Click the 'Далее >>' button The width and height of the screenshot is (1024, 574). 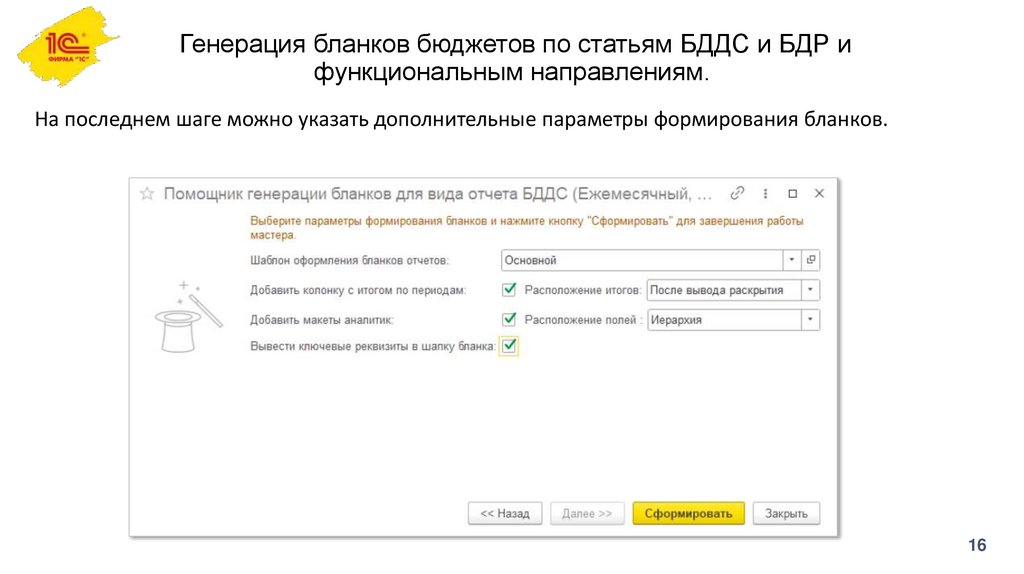click(x=587, y=513)
